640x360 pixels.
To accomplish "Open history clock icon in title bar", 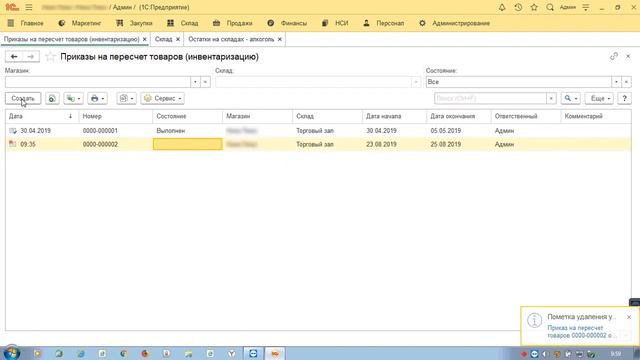I will [518, 7].
